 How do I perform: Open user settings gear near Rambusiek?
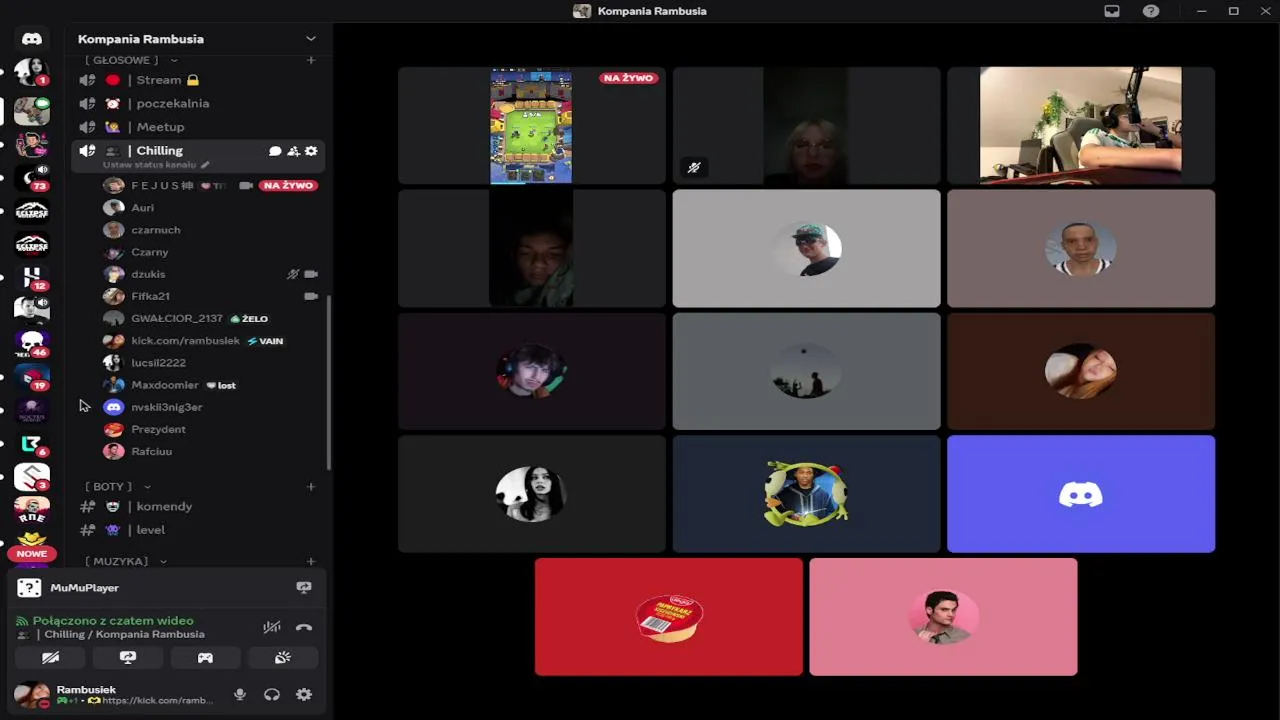click(x=304, y=695)
